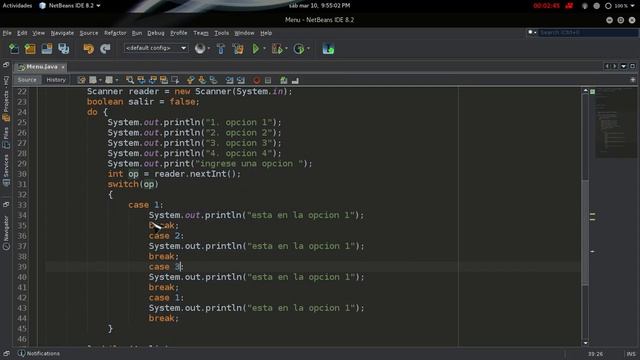Viewport: 640px width, 360px height.
Task: Click the Build Project hammer icon
Action: (x=221, y=49)
